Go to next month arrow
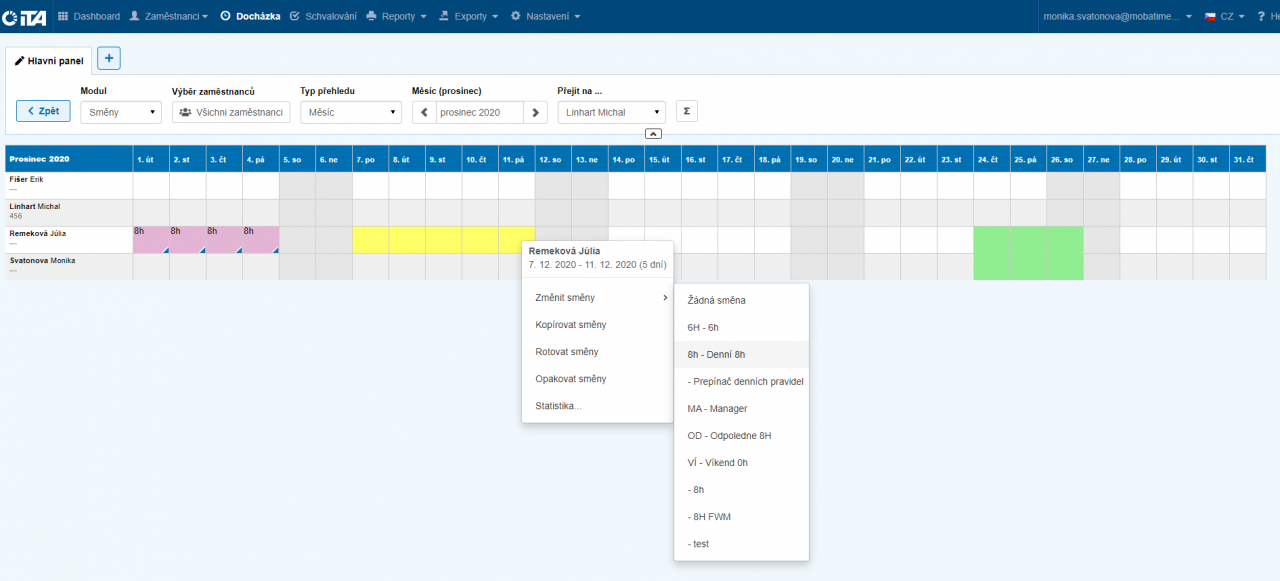The height and width of the screenshot is (581, 1280). [537, 113]
